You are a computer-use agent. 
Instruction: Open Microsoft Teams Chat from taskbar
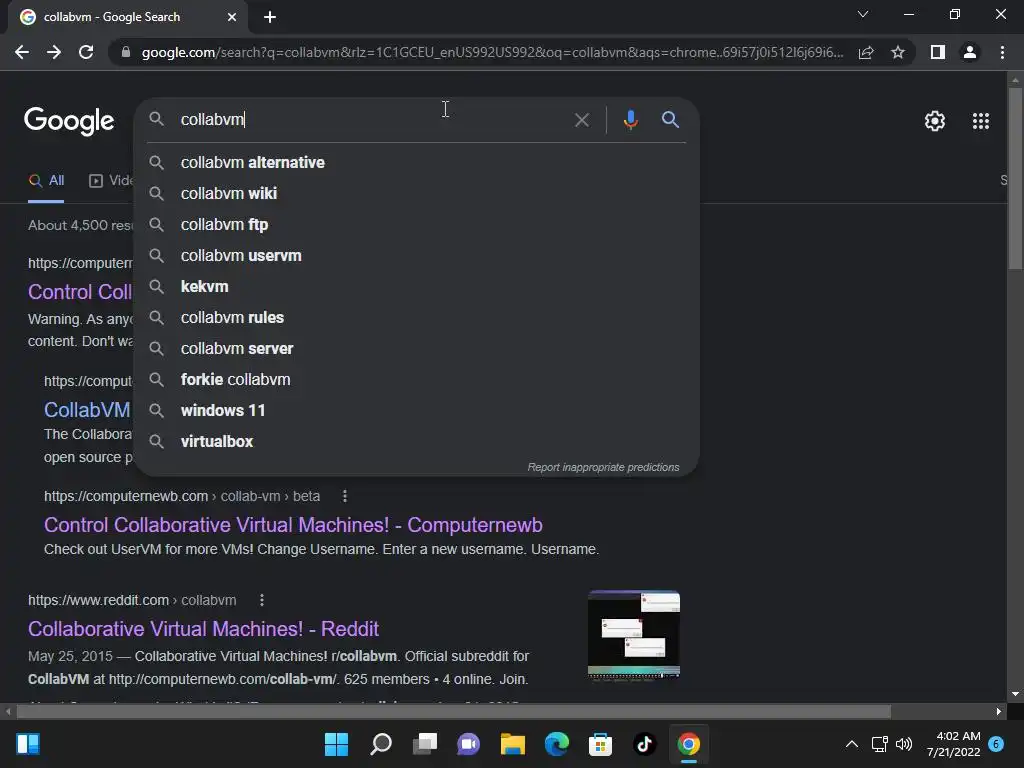point(468,744)
